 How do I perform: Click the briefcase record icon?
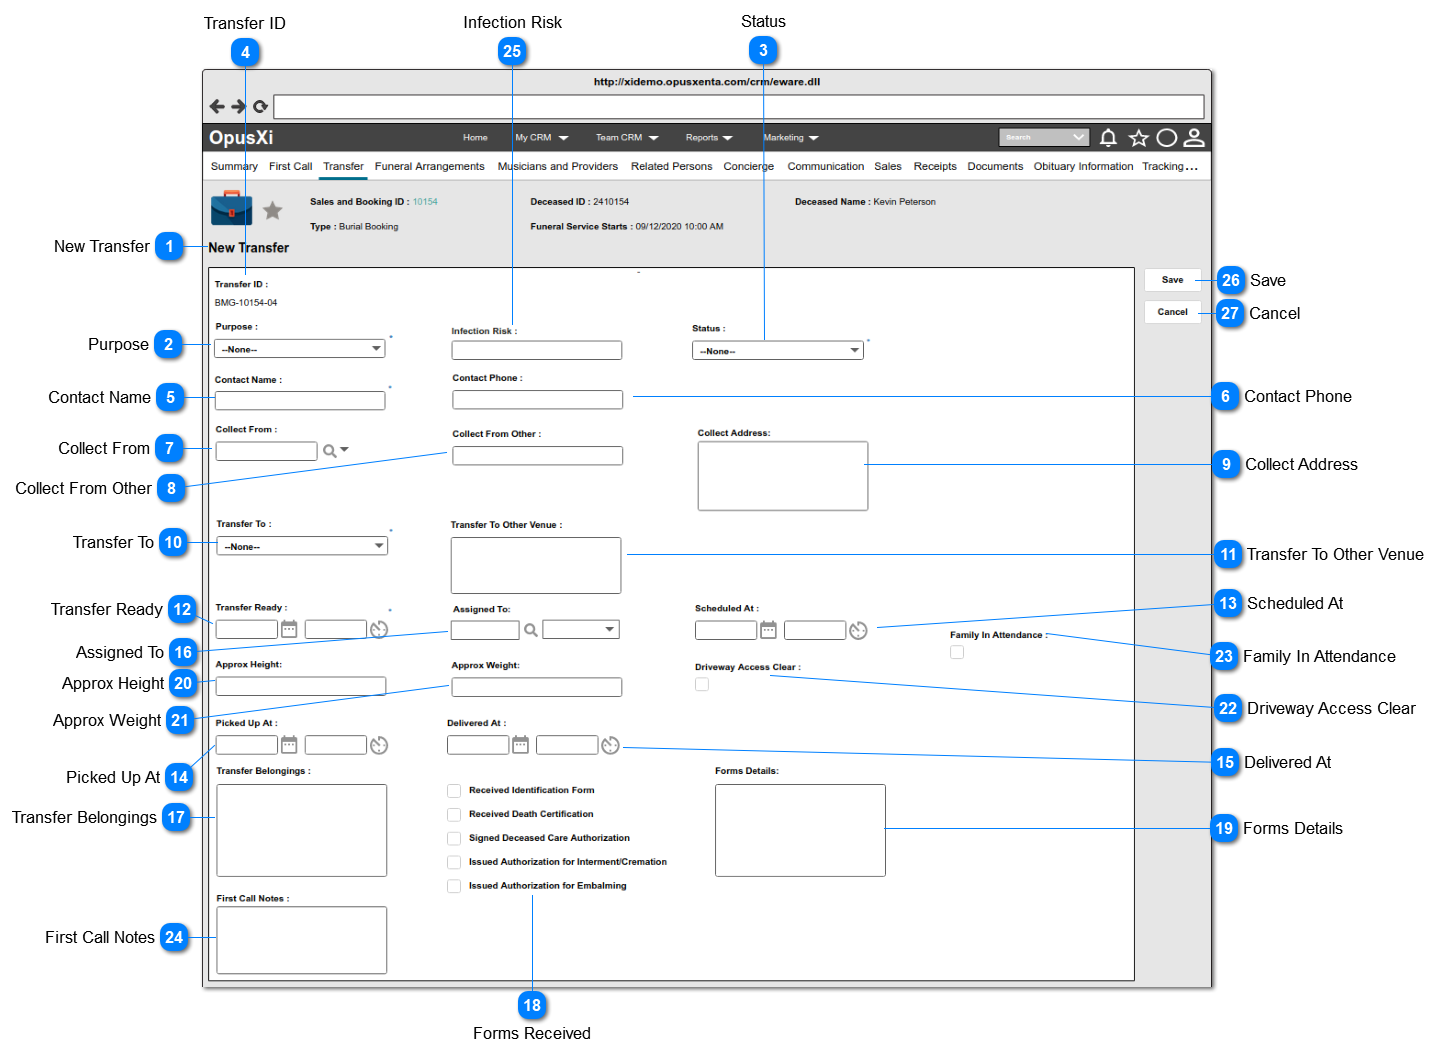click(x=232, y=207)
